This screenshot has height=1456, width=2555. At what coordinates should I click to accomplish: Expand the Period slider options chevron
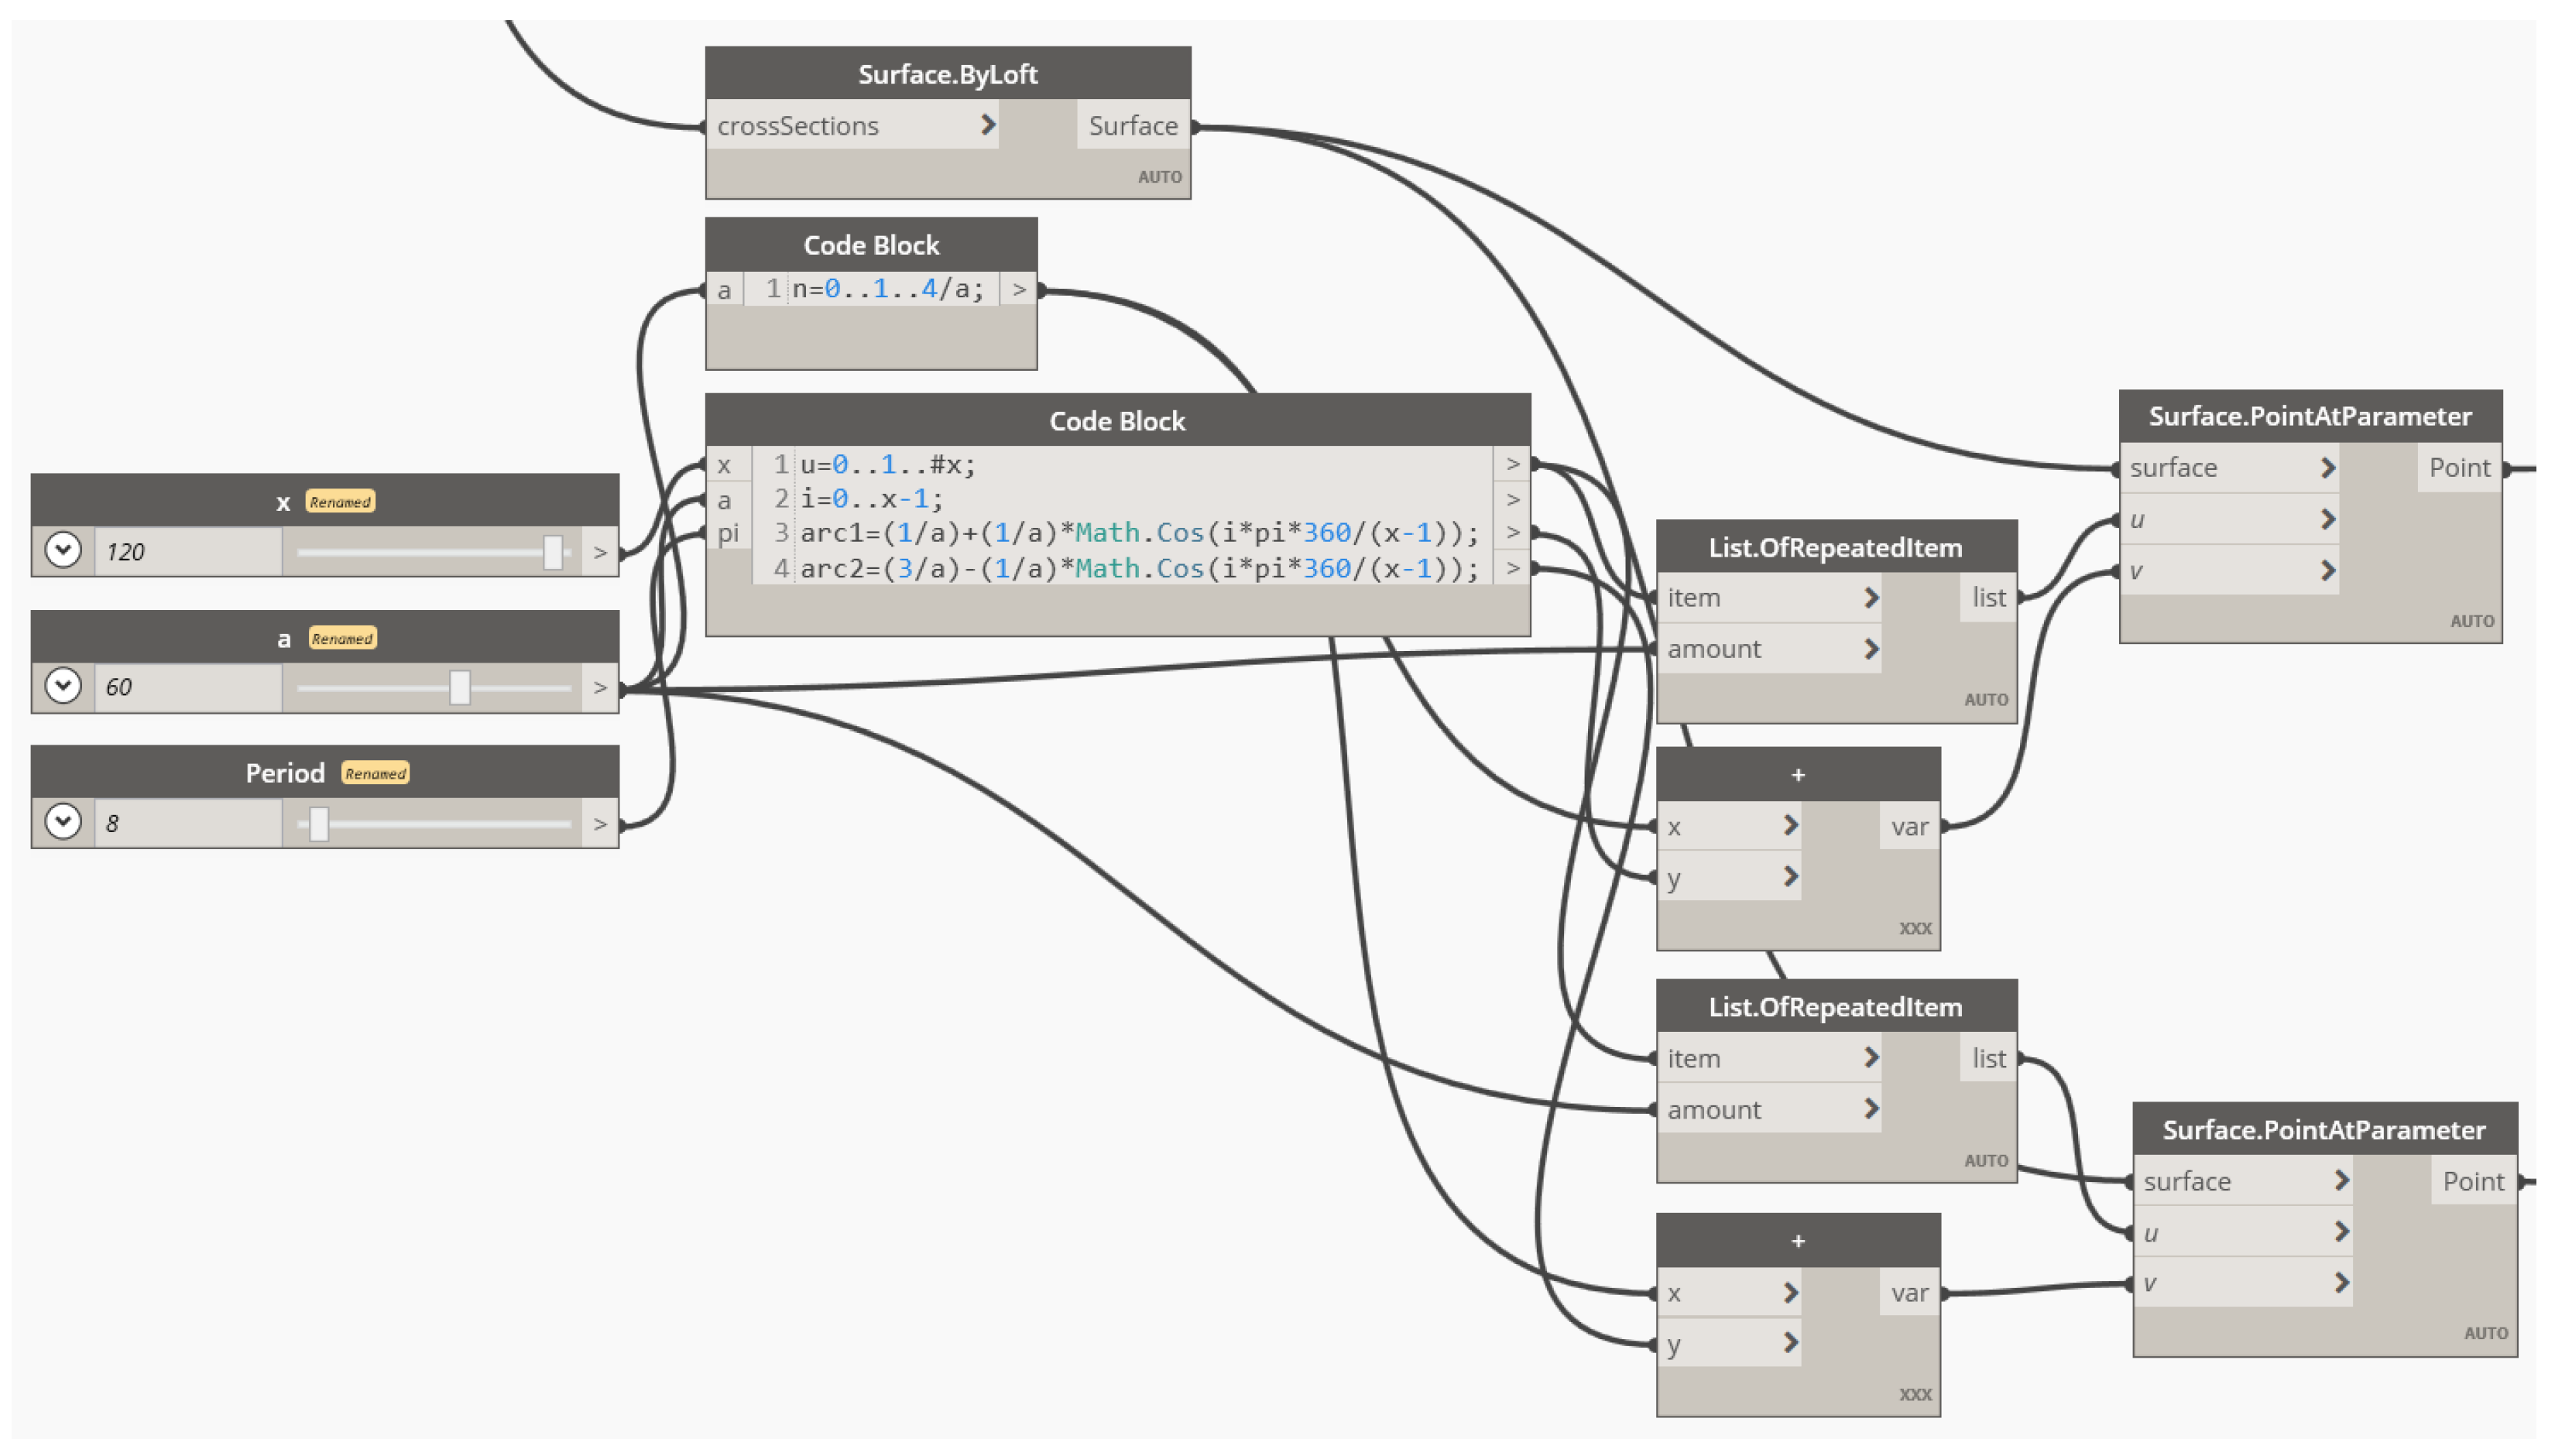click(63, 822)
